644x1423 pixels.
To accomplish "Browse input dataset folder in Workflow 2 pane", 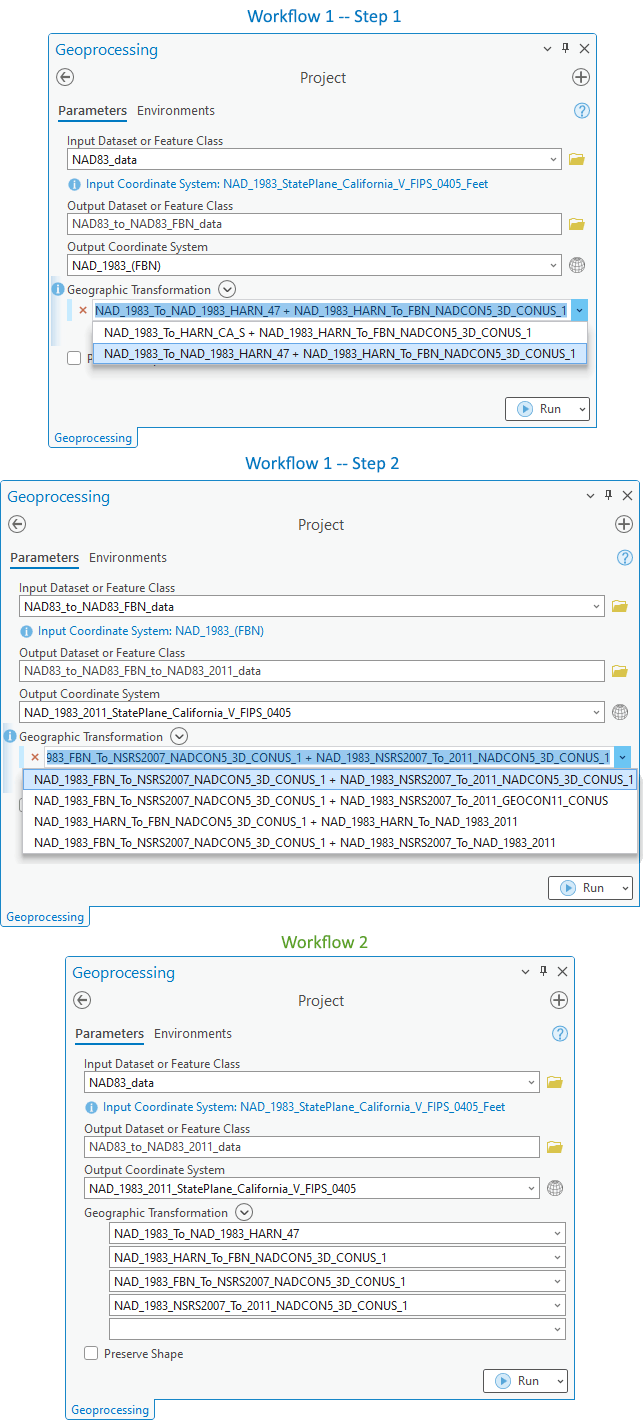I will [554, 1082].
